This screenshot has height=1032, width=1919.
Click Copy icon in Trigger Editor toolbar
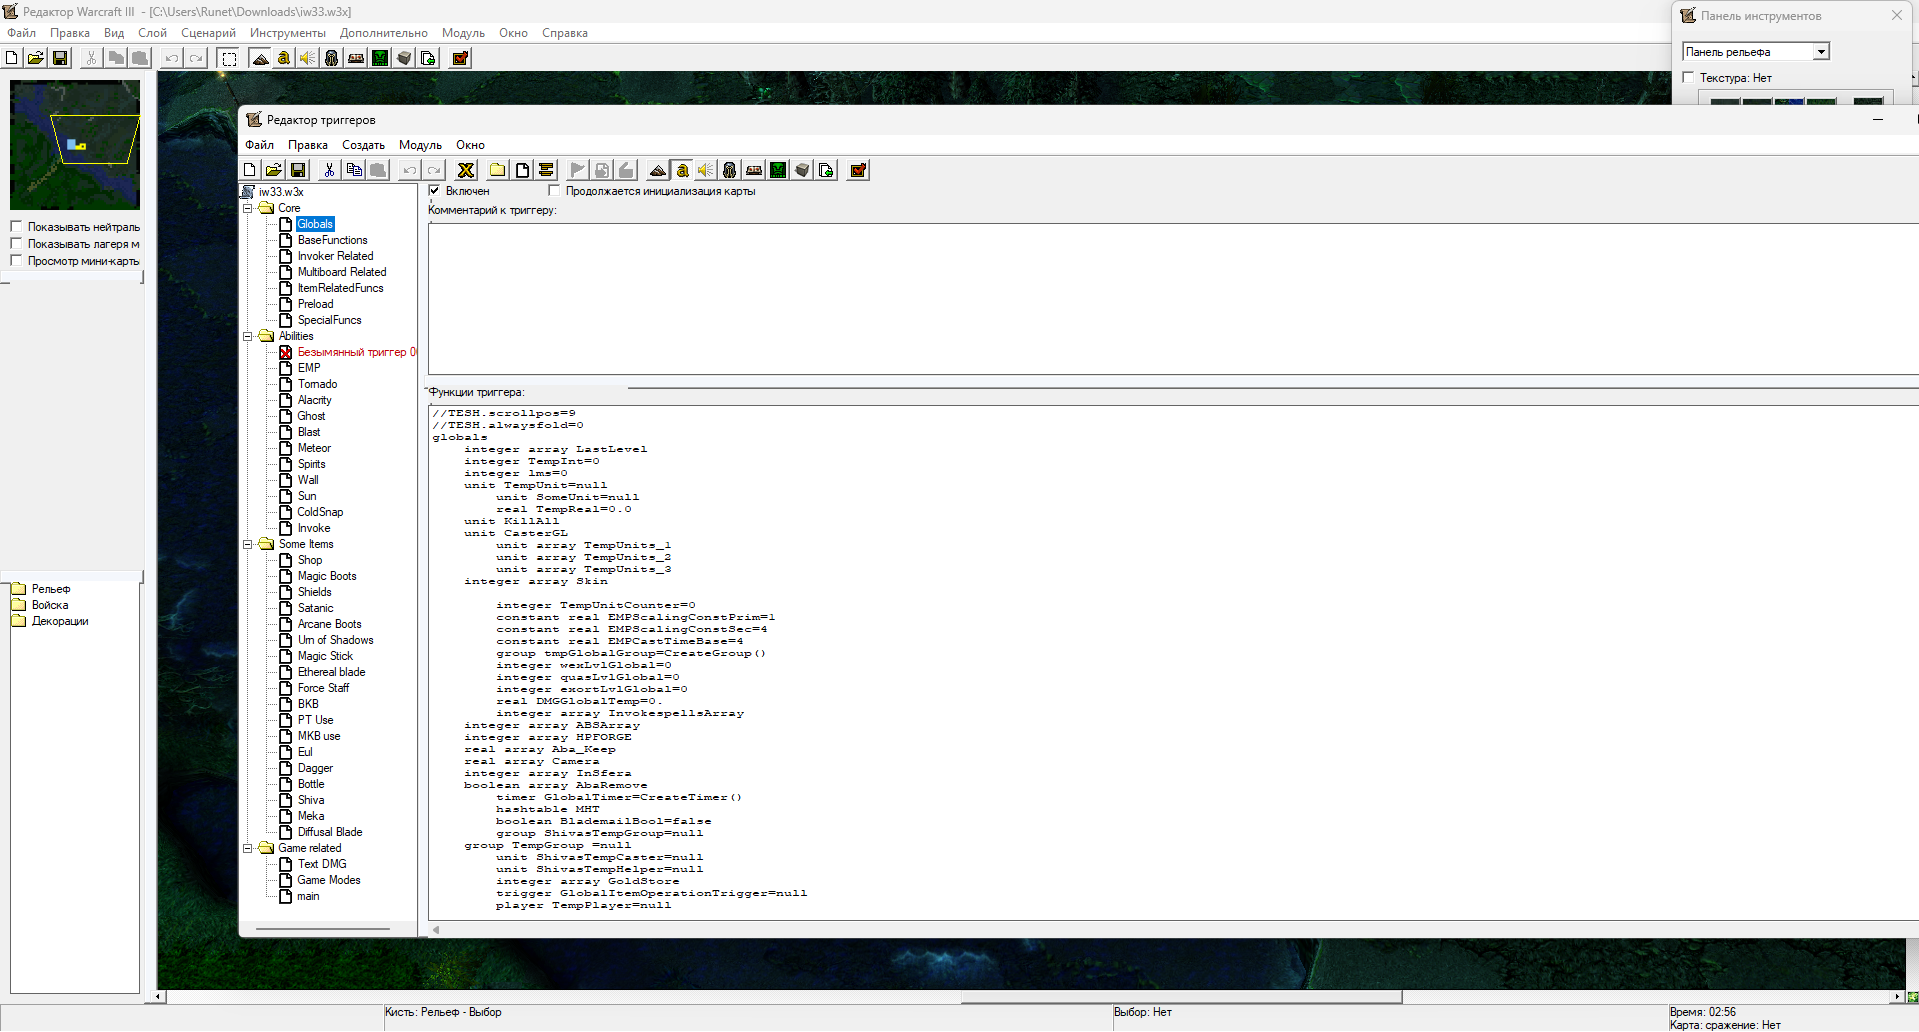[x=354, y=170]
